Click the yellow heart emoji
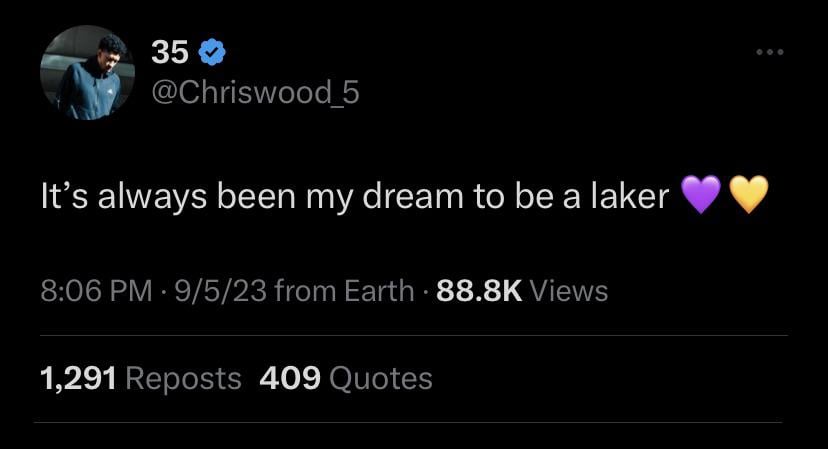Screen dimensions: 828x449 747,195
